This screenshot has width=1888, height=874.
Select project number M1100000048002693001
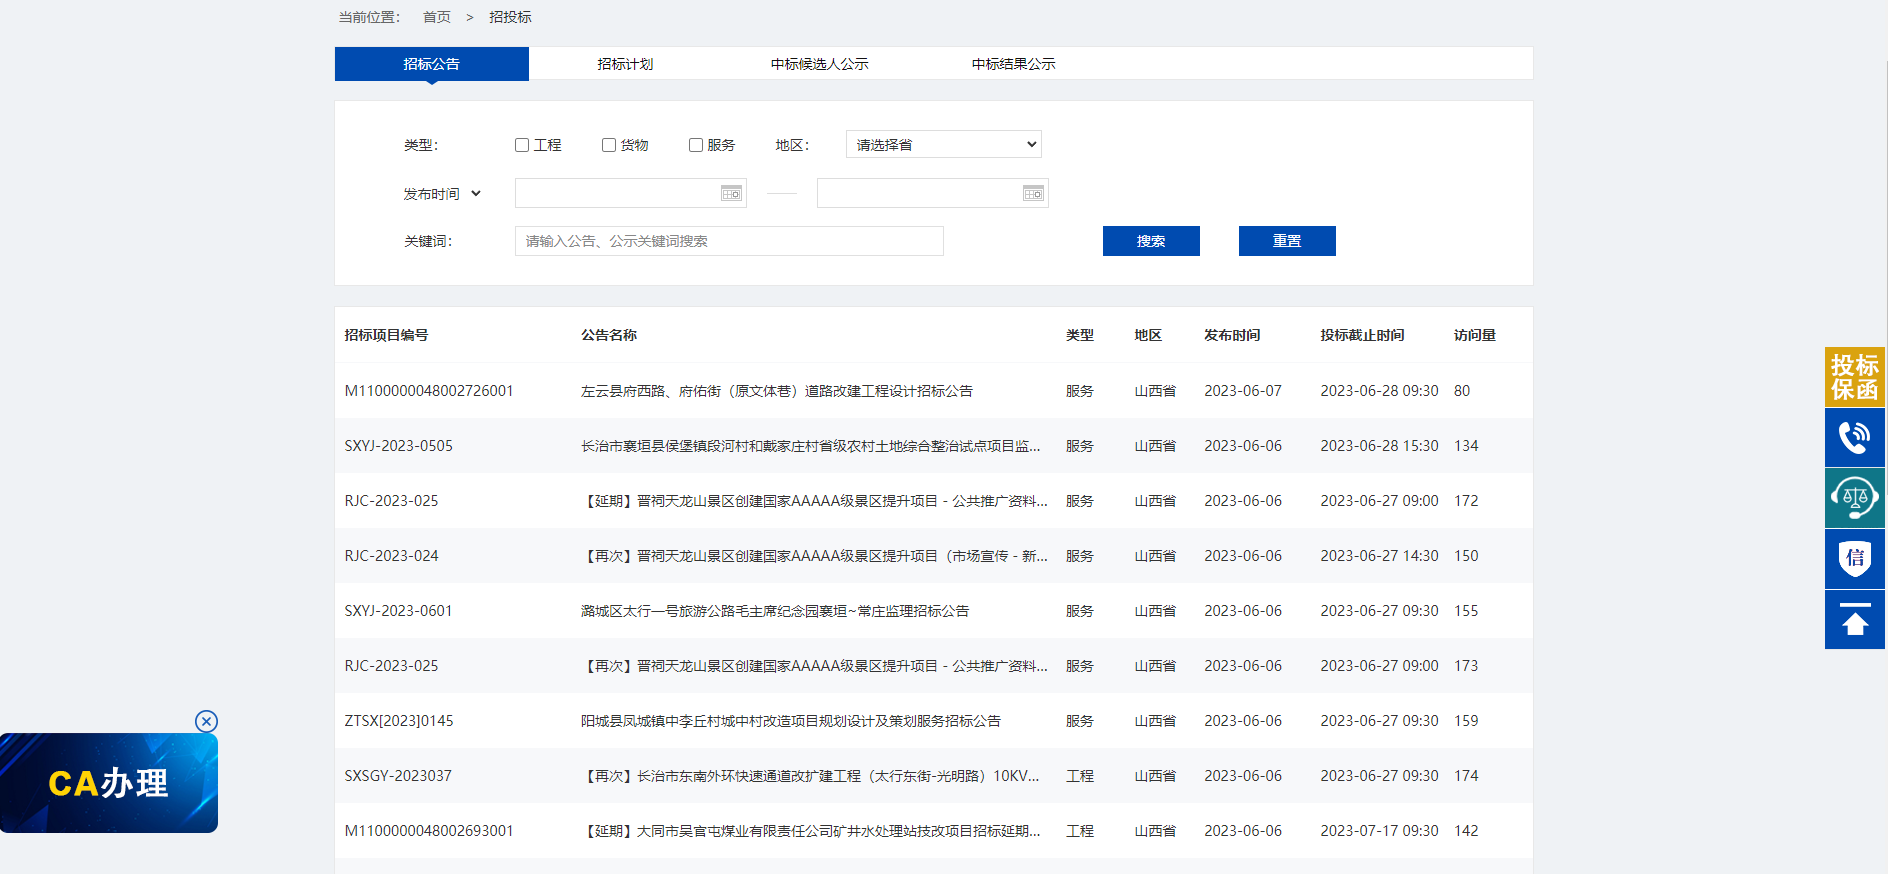pos(429,831)
